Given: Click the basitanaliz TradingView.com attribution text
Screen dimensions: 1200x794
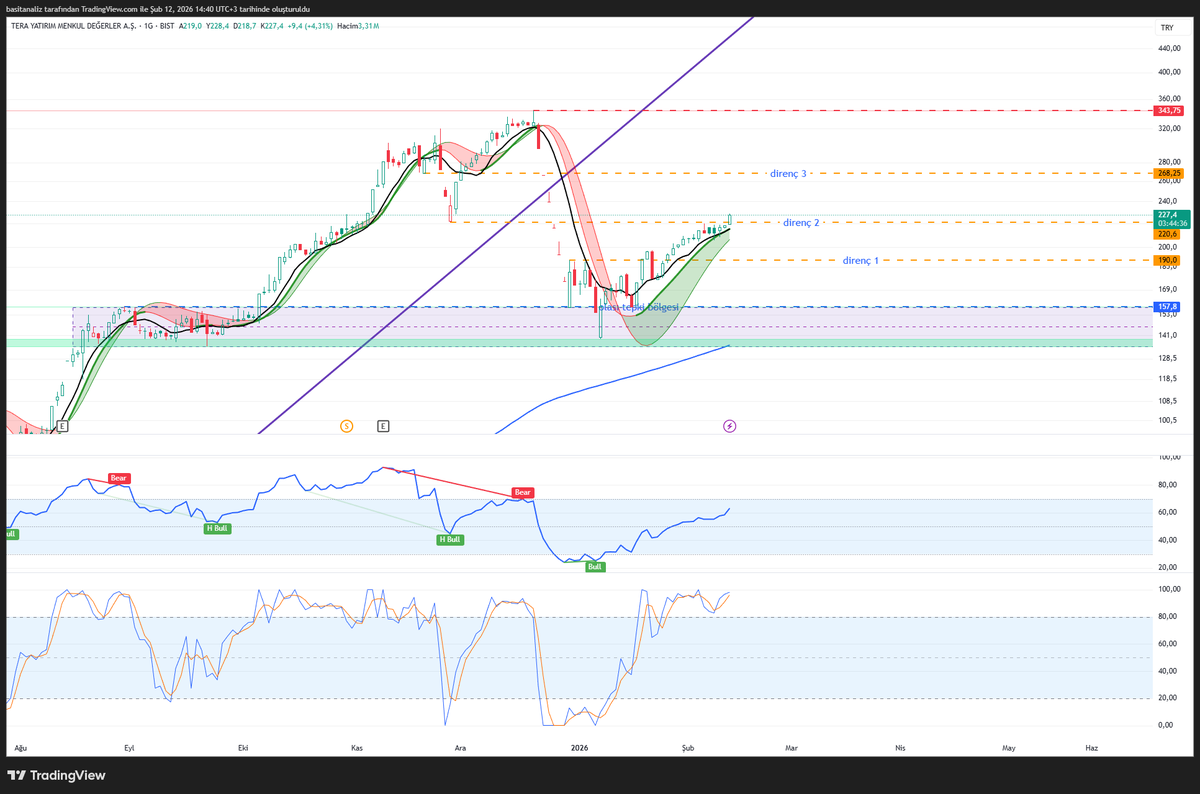Looking at the screenshot, I should coord(158,9).
